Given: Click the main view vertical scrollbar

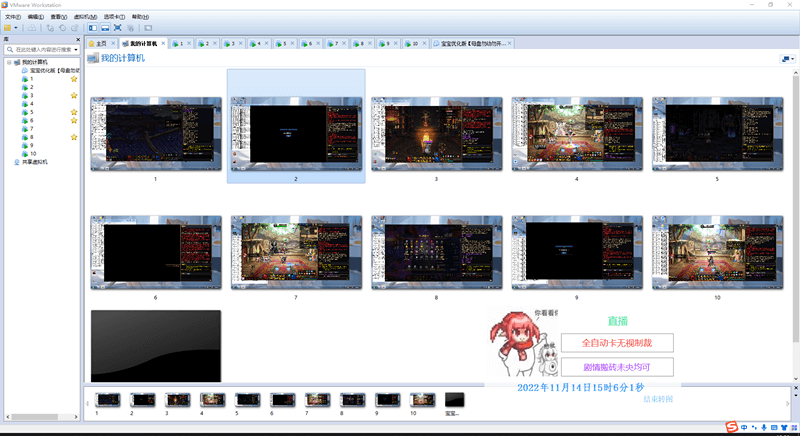Looking at the screenshot, I should 796,209.
